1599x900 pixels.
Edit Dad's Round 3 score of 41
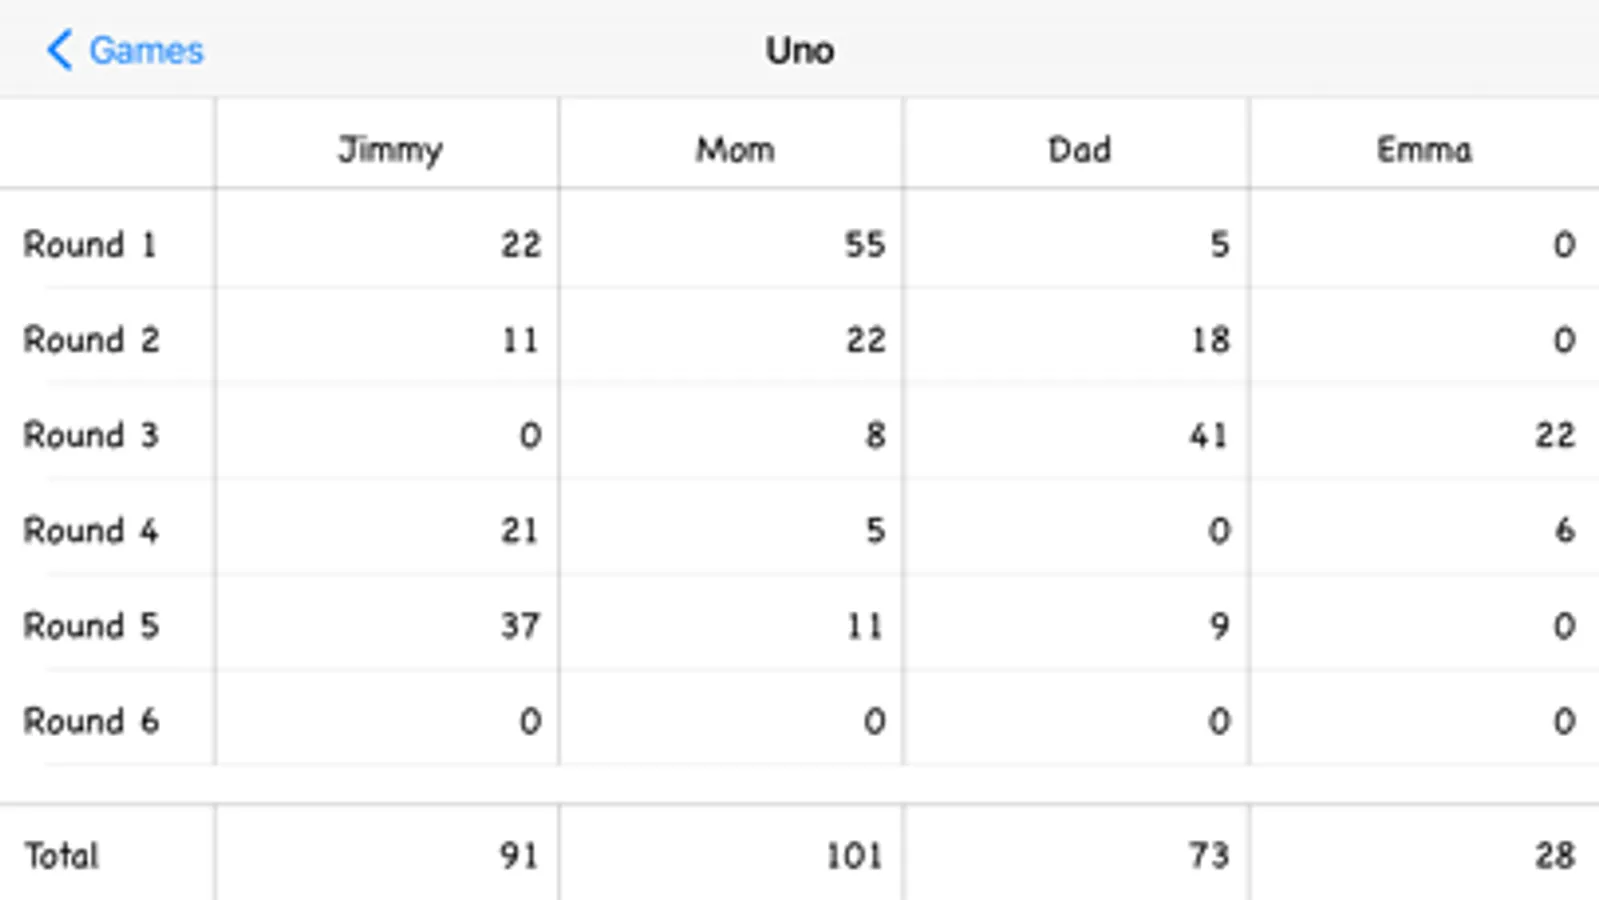pyautogui.click(x=1208, y=435)
